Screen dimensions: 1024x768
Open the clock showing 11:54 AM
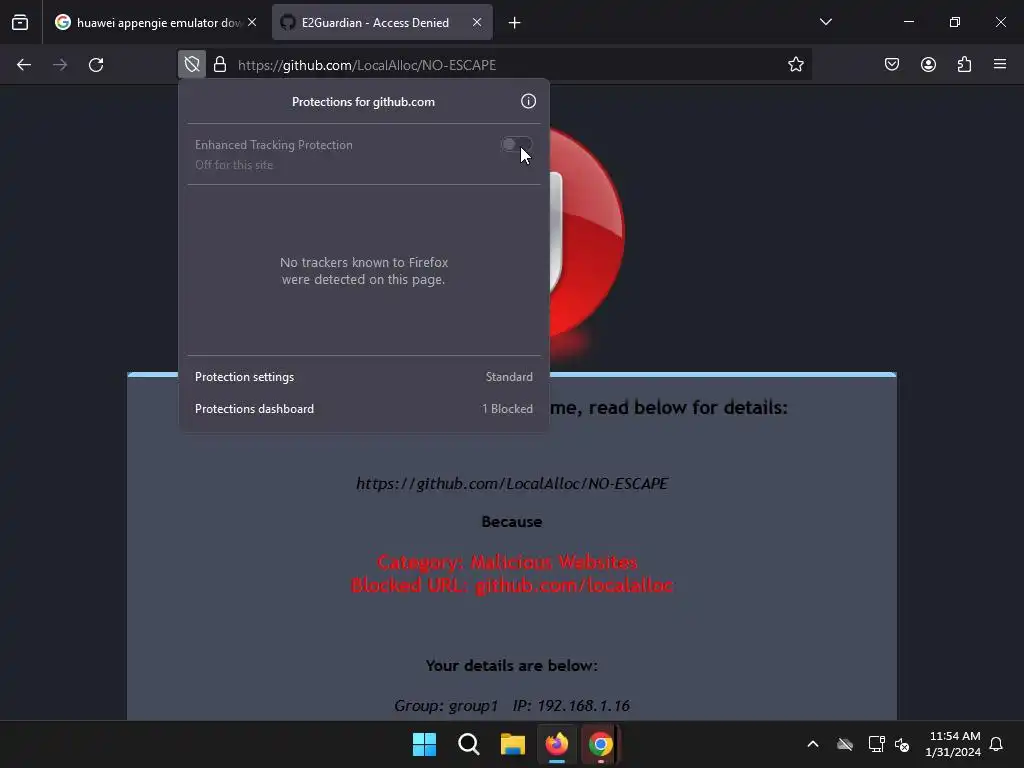click(x=953, y=744)
